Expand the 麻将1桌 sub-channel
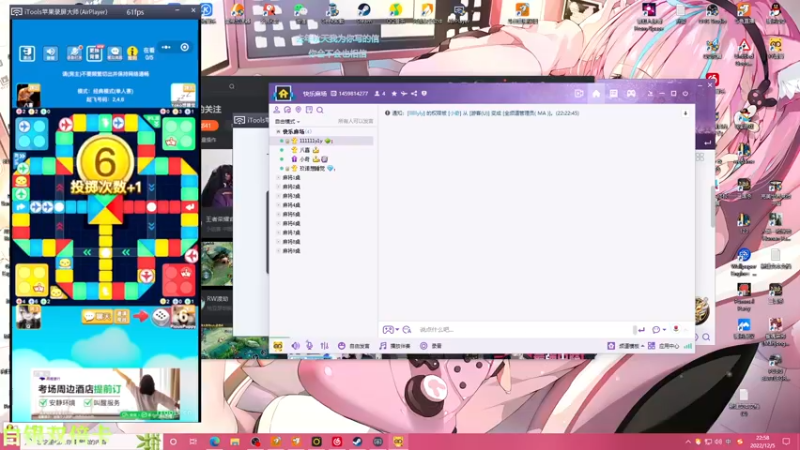 279,178
